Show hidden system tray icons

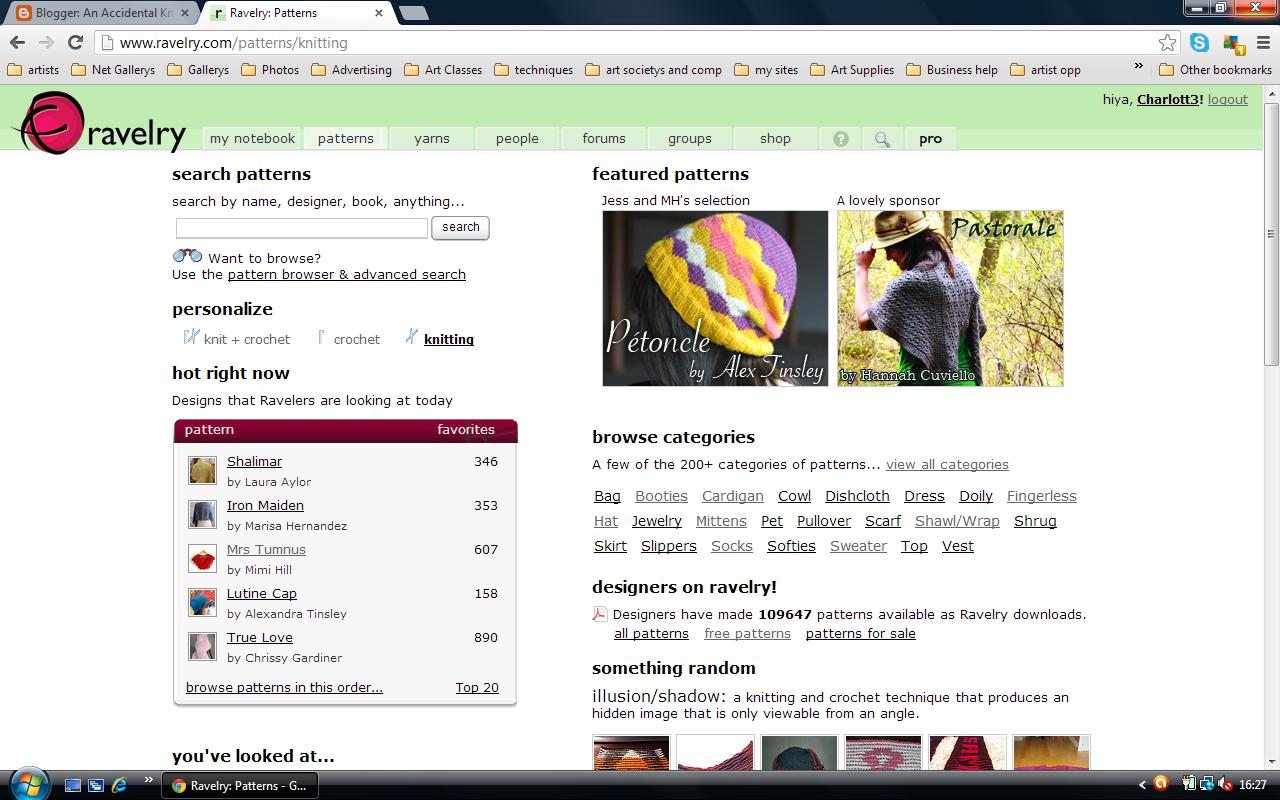coord(1142,785)
